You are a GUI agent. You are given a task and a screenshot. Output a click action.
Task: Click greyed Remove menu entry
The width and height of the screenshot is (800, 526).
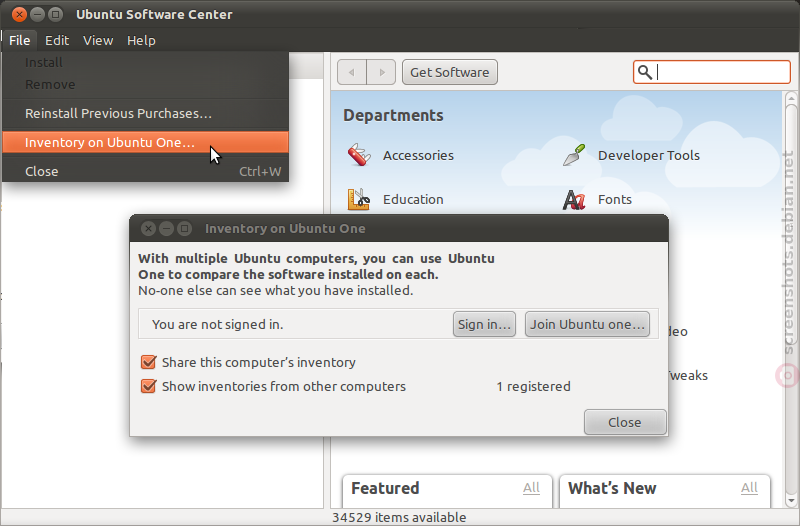pos(145,84)
